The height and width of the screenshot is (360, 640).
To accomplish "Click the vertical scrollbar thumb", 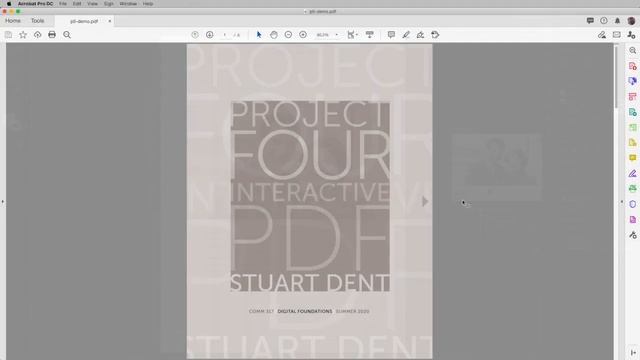I will point(616,78).
